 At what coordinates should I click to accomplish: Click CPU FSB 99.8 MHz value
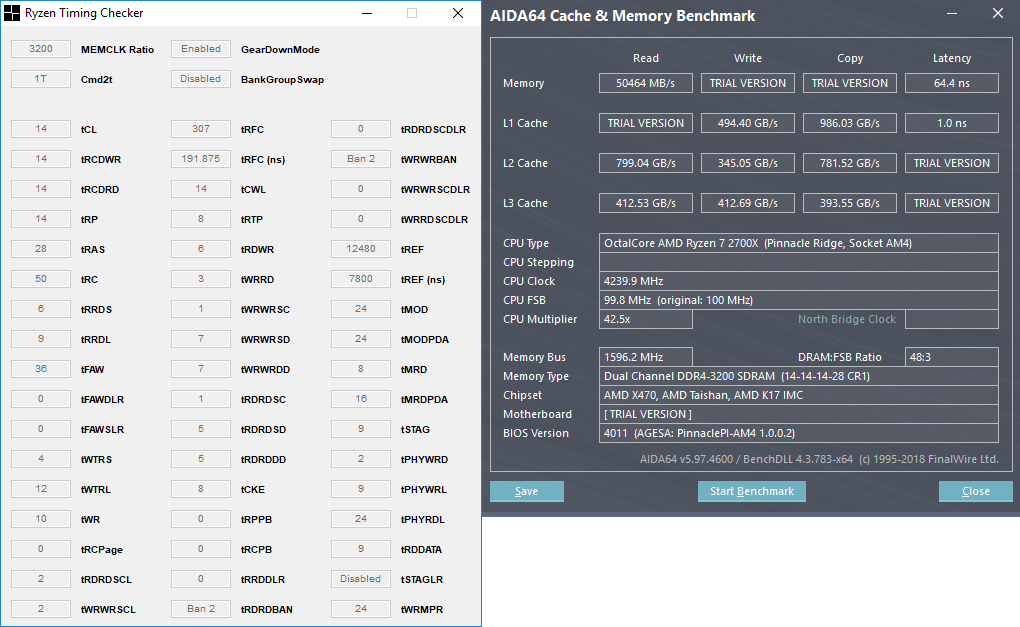799,300
